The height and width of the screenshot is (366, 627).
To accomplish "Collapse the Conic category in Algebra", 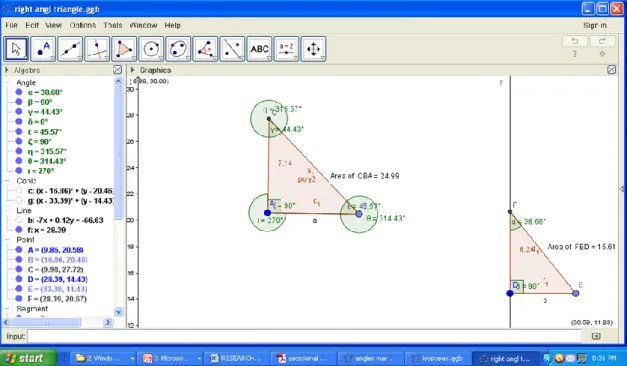I will pos(8,181).
